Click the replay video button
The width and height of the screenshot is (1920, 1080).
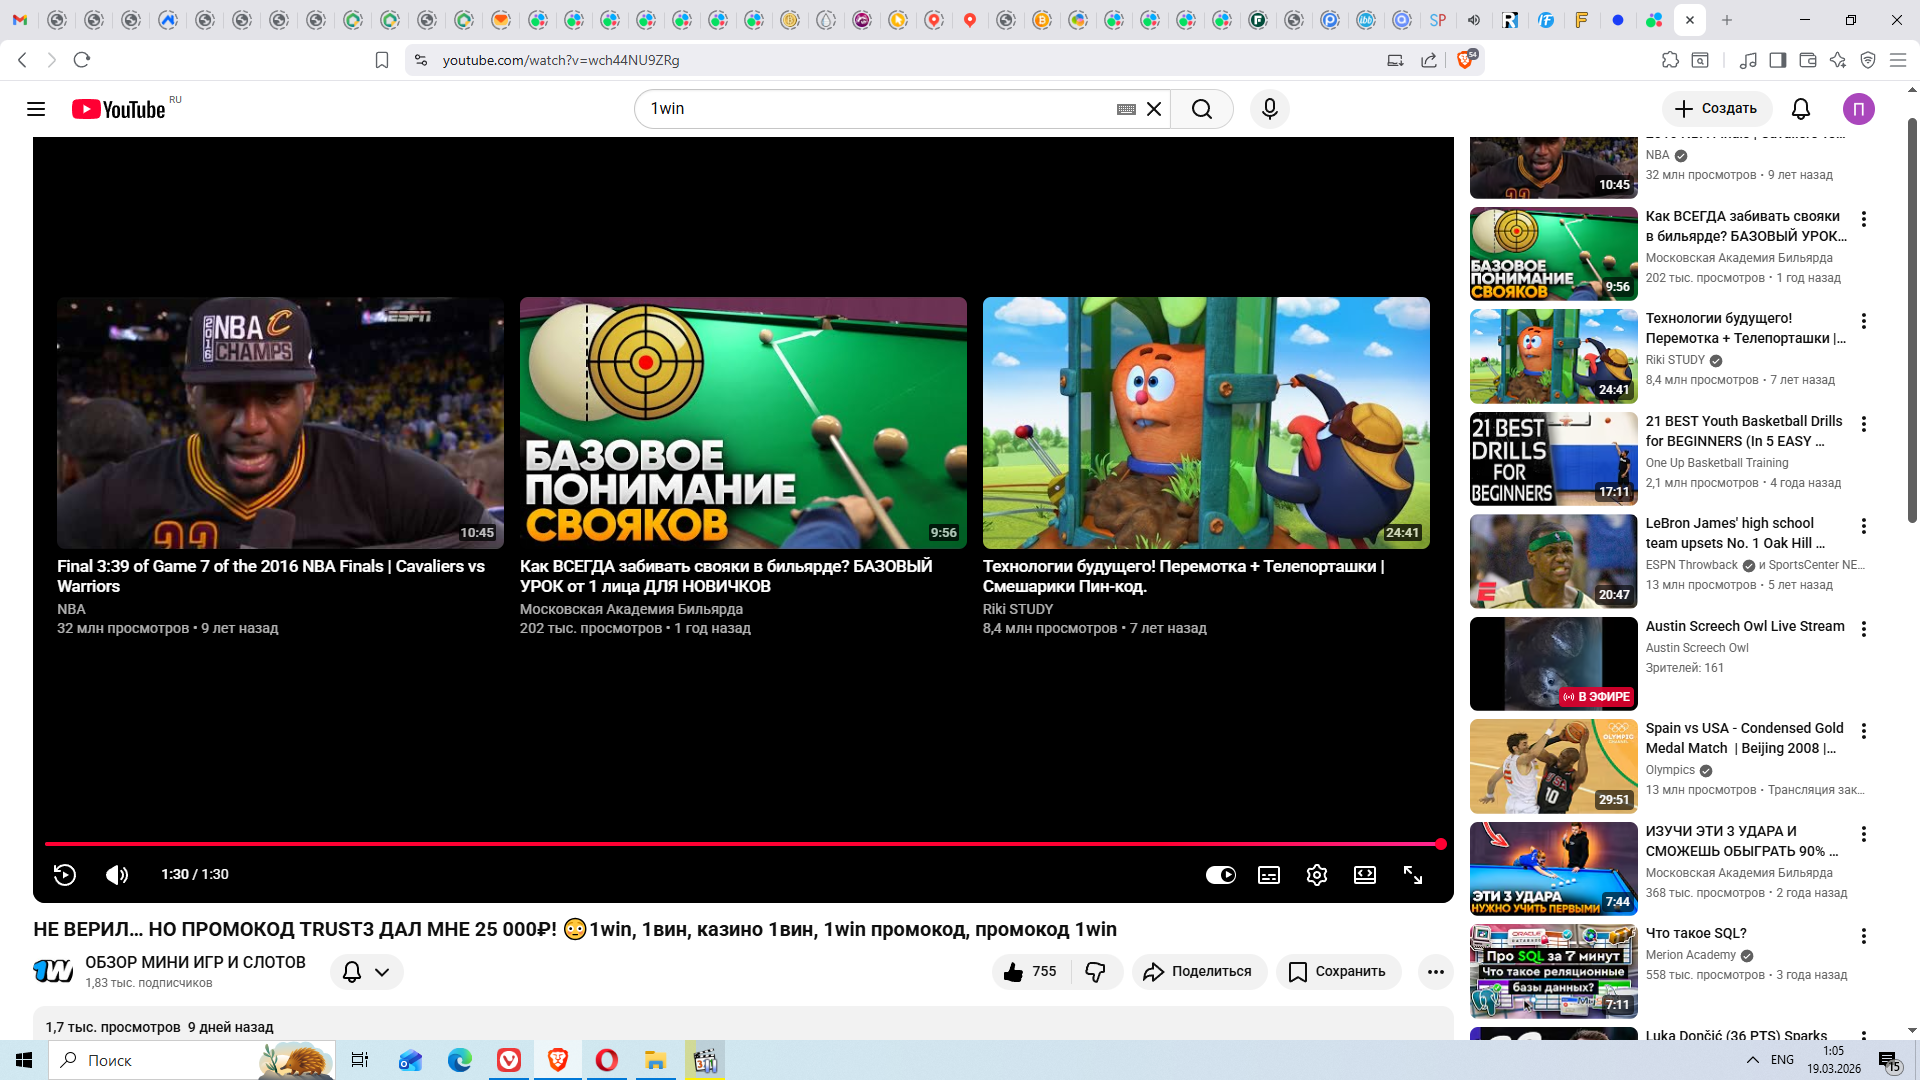tap(65, 875)
